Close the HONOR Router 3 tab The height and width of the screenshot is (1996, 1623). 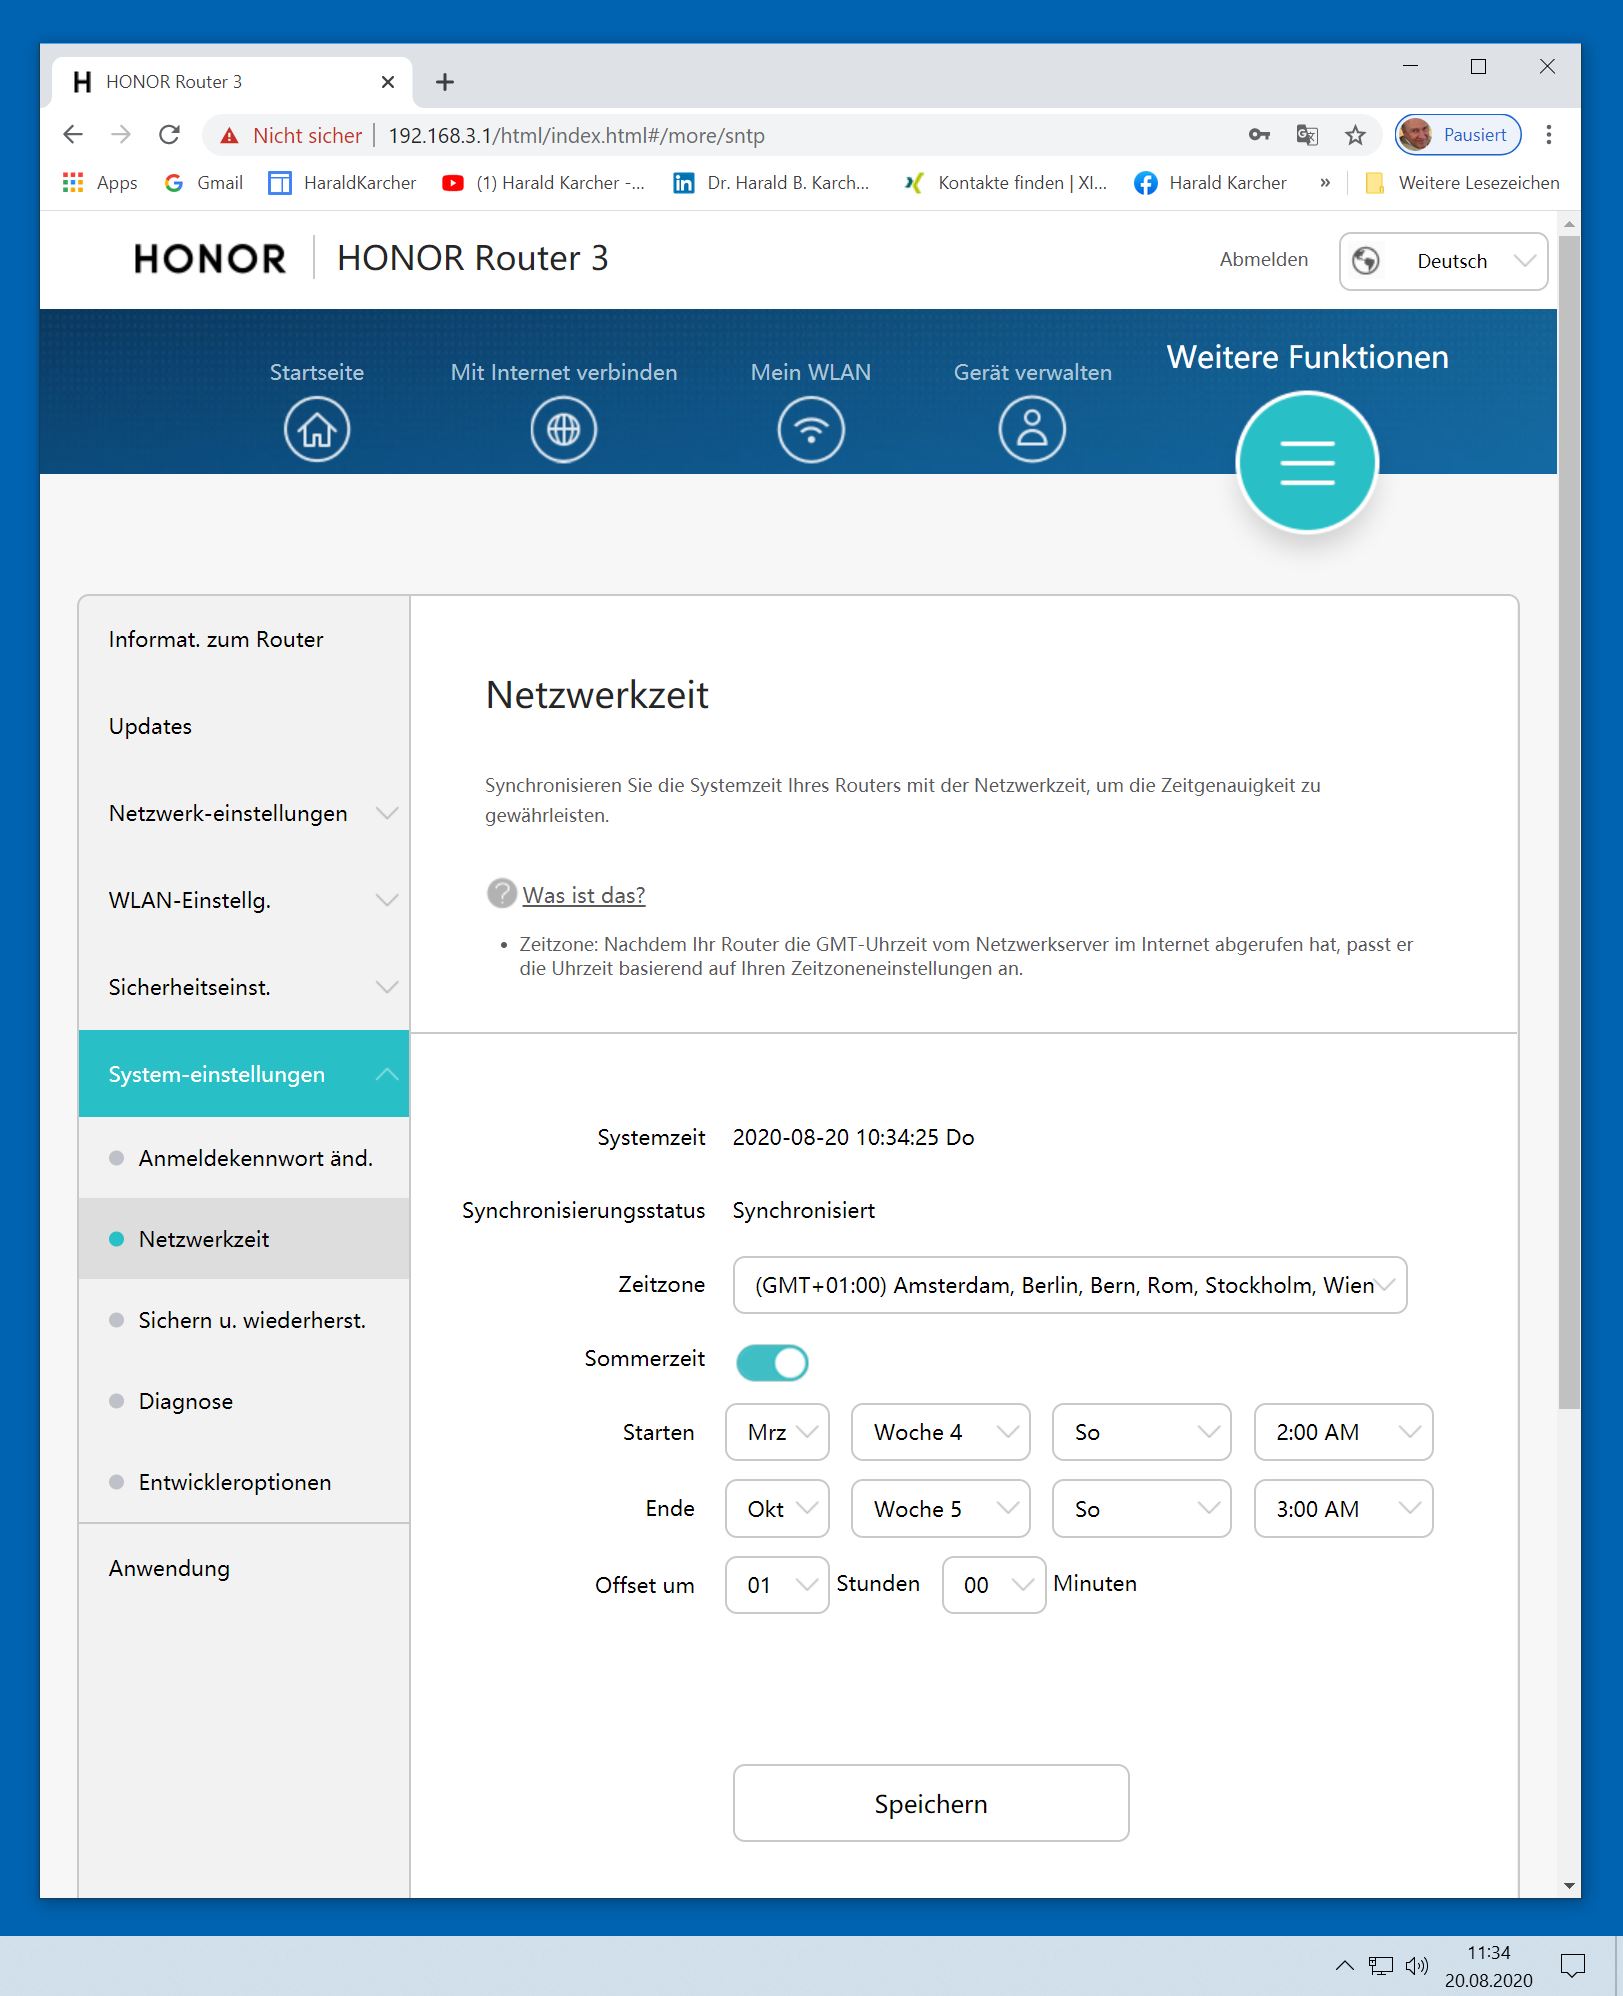[388, 82]
